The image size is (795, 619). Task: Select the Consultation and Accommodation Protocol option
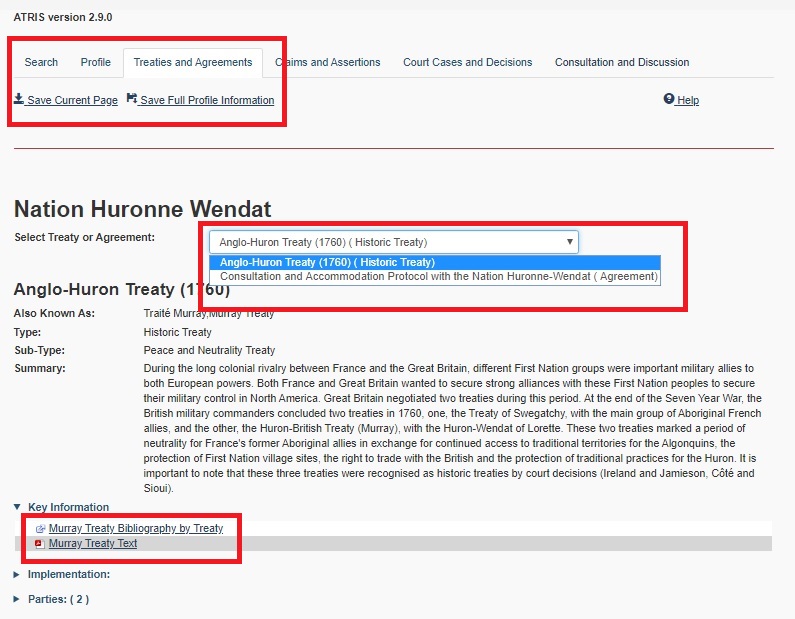438,277
